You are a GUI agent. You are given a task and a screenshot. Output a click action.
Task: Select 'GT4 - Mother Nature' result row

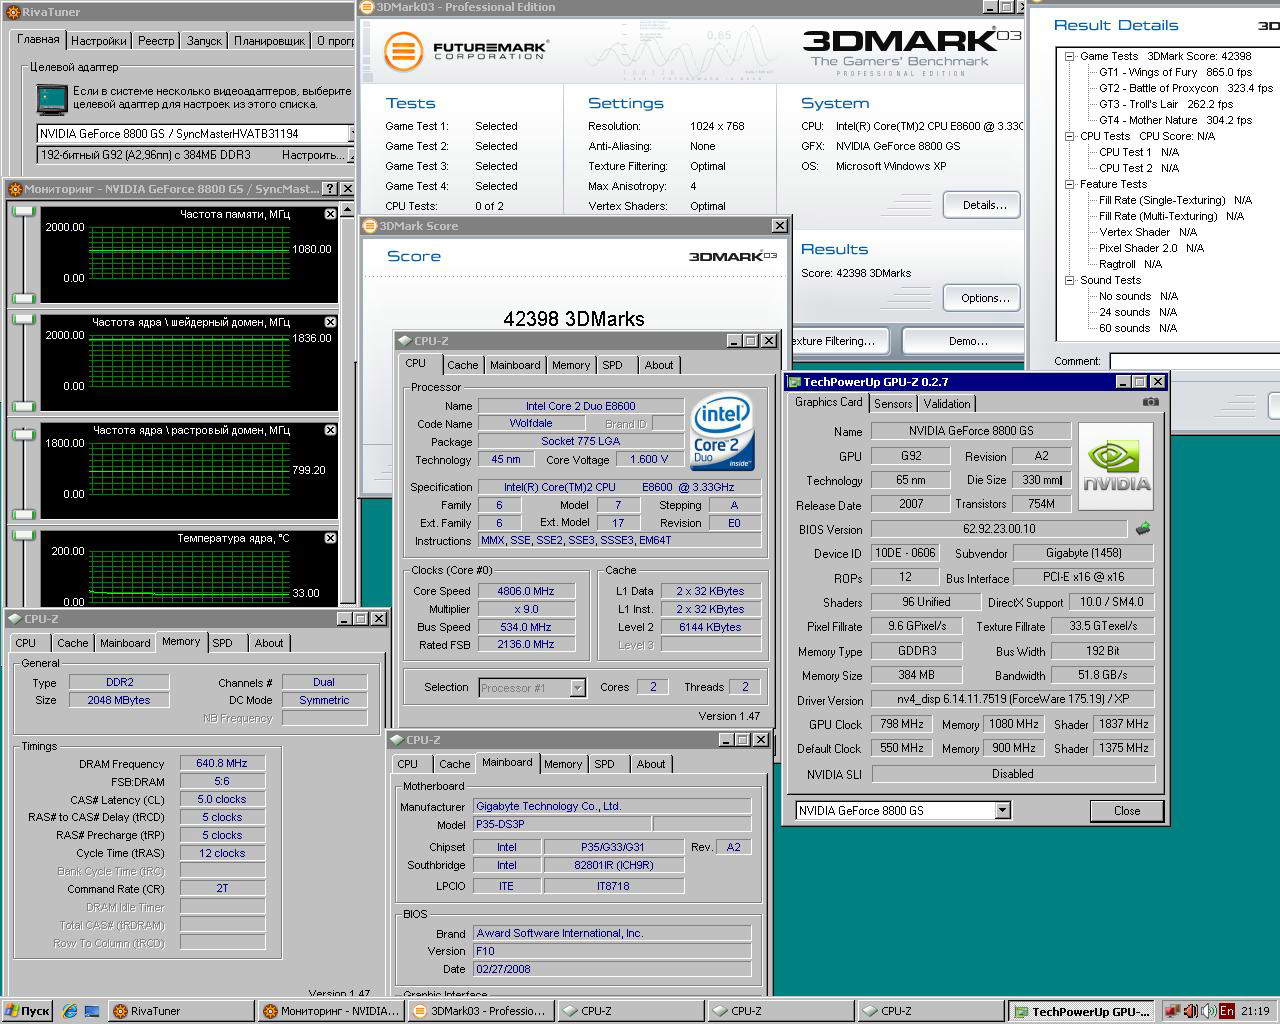1175,120
